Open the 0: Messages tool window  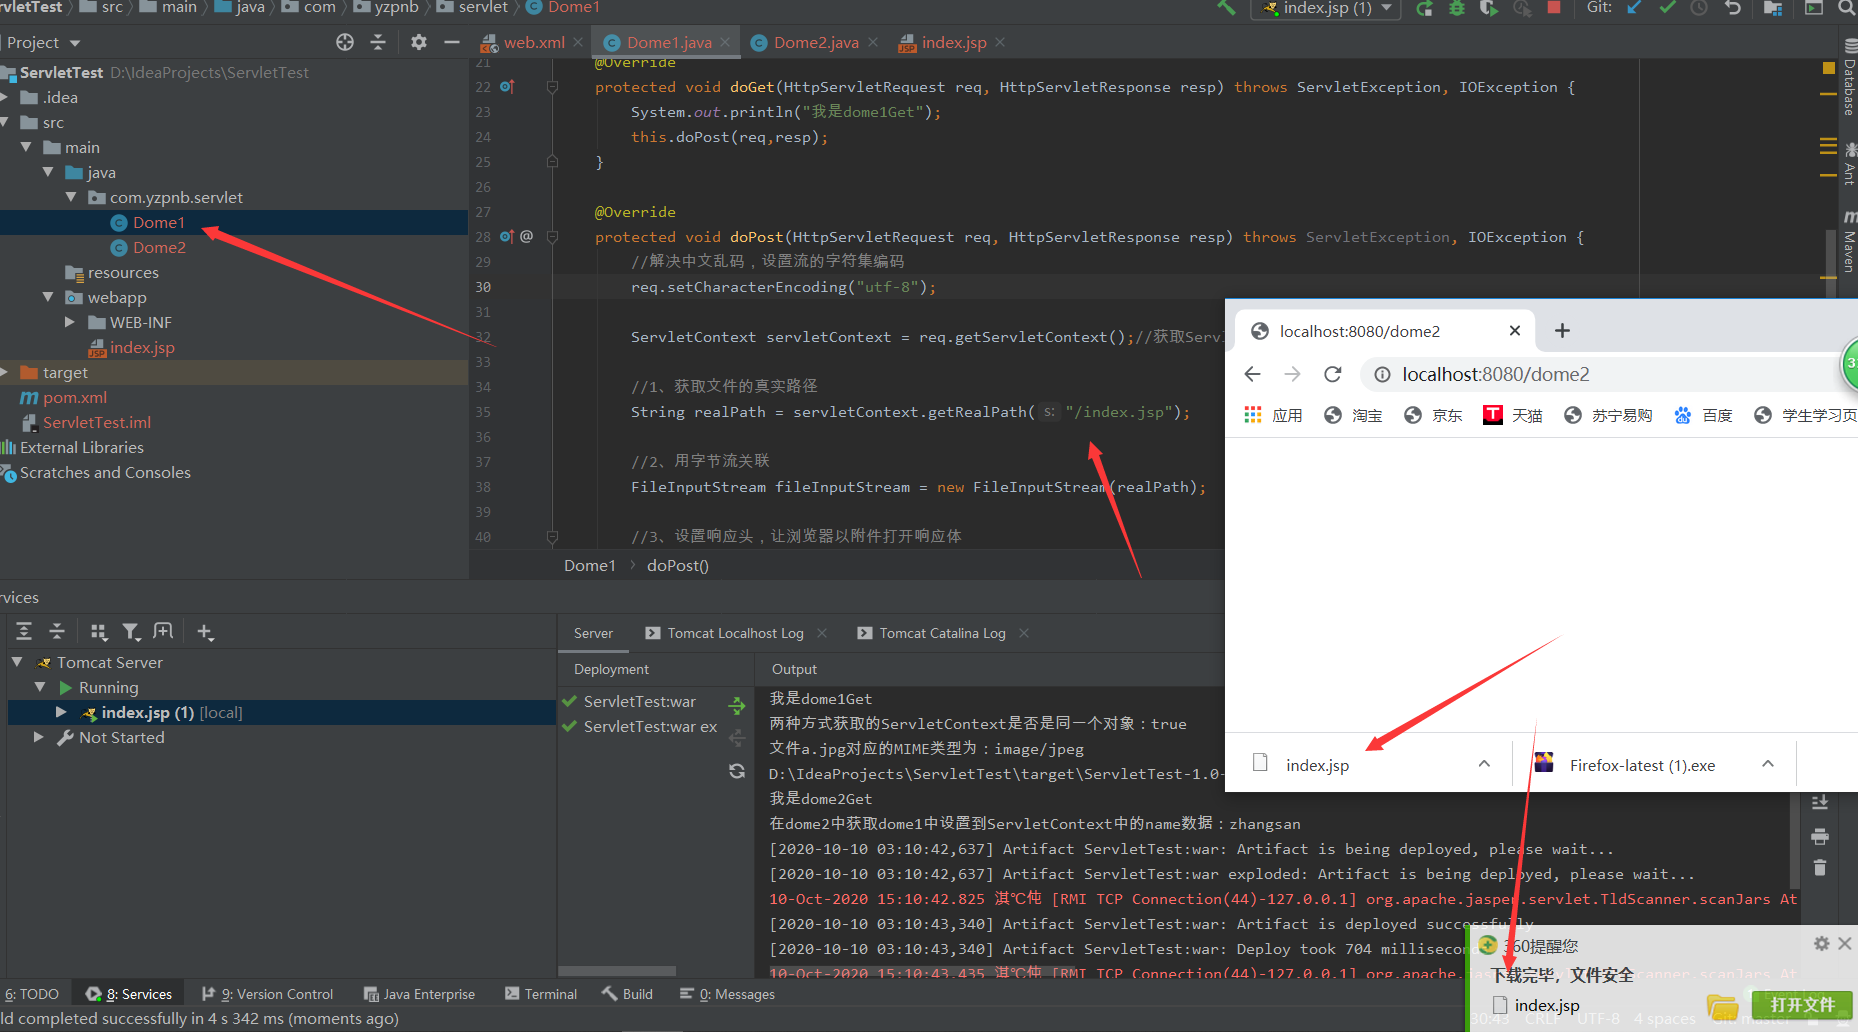(x=727, y=994)
